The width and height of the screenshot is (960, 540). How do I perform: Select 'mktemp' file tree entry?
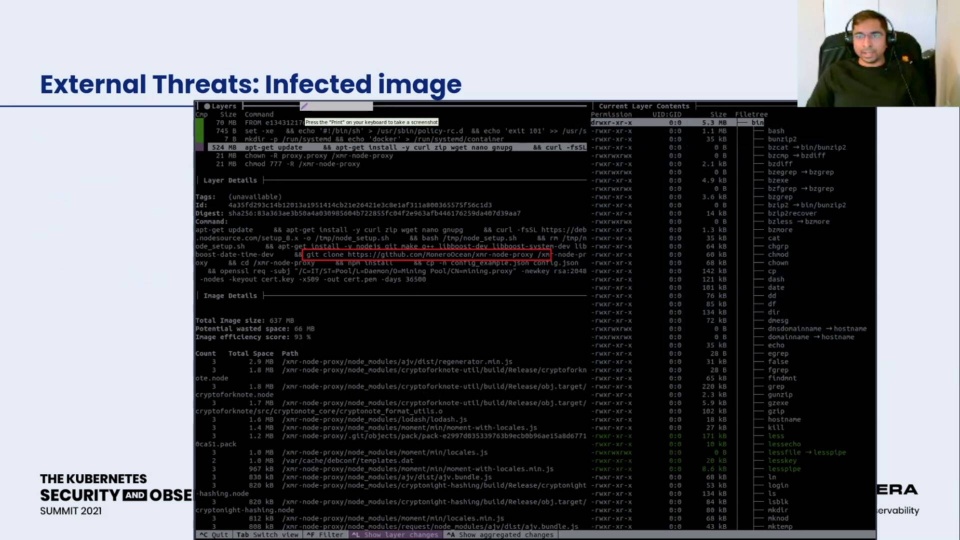click(x=780, y=527)
